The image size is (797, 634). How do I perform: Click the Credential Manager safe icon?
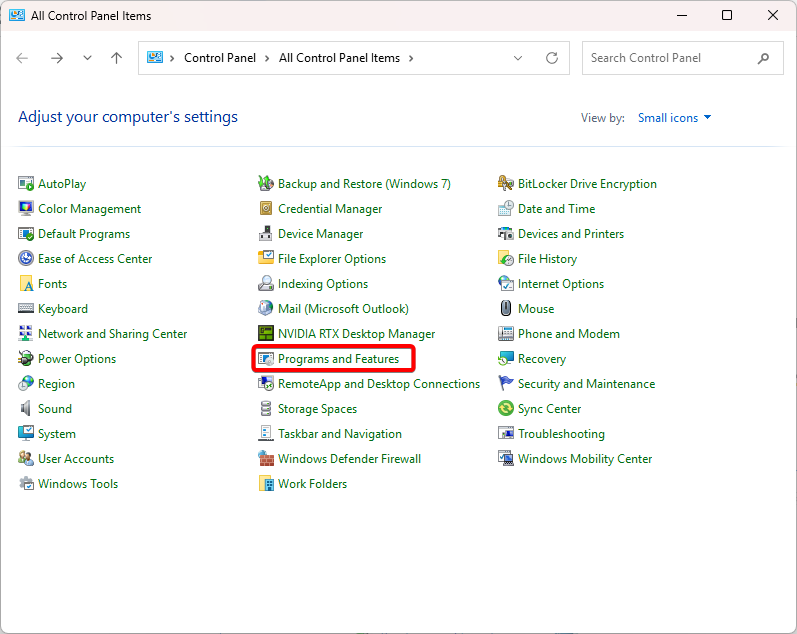(x=266, y=208)
